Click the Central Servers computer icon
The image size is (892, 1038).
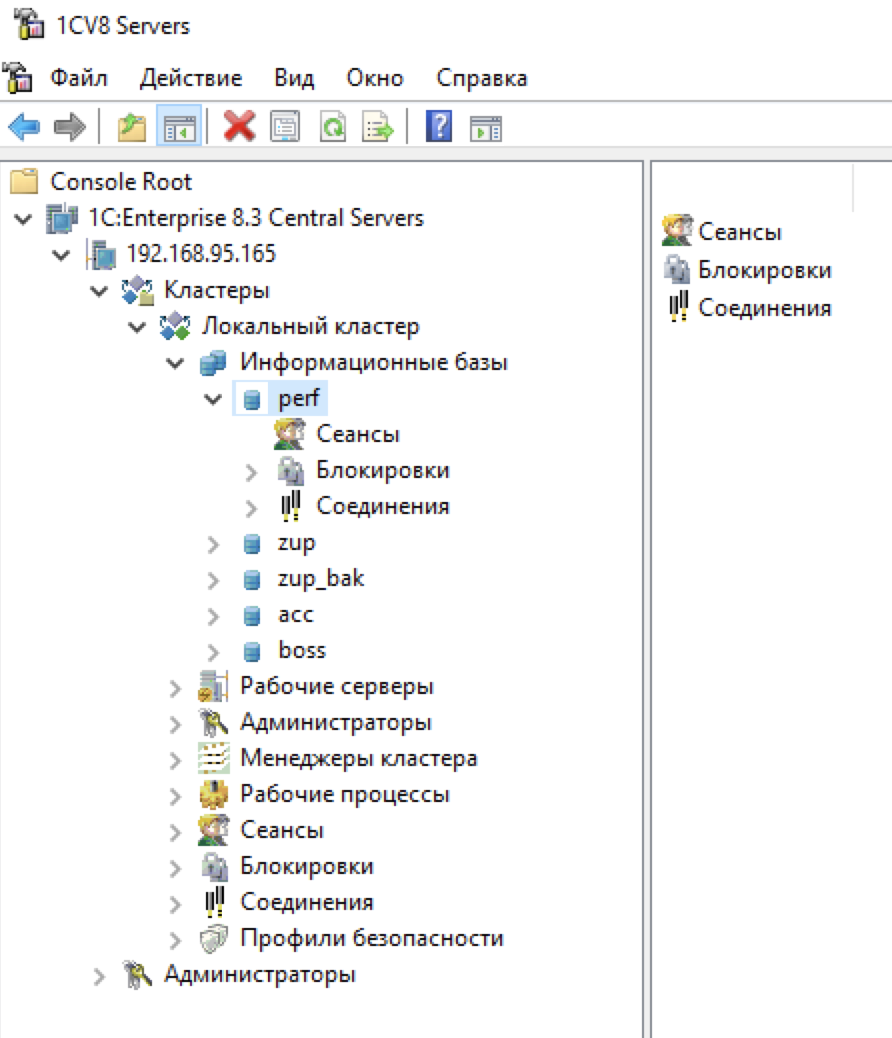point(62,218)
